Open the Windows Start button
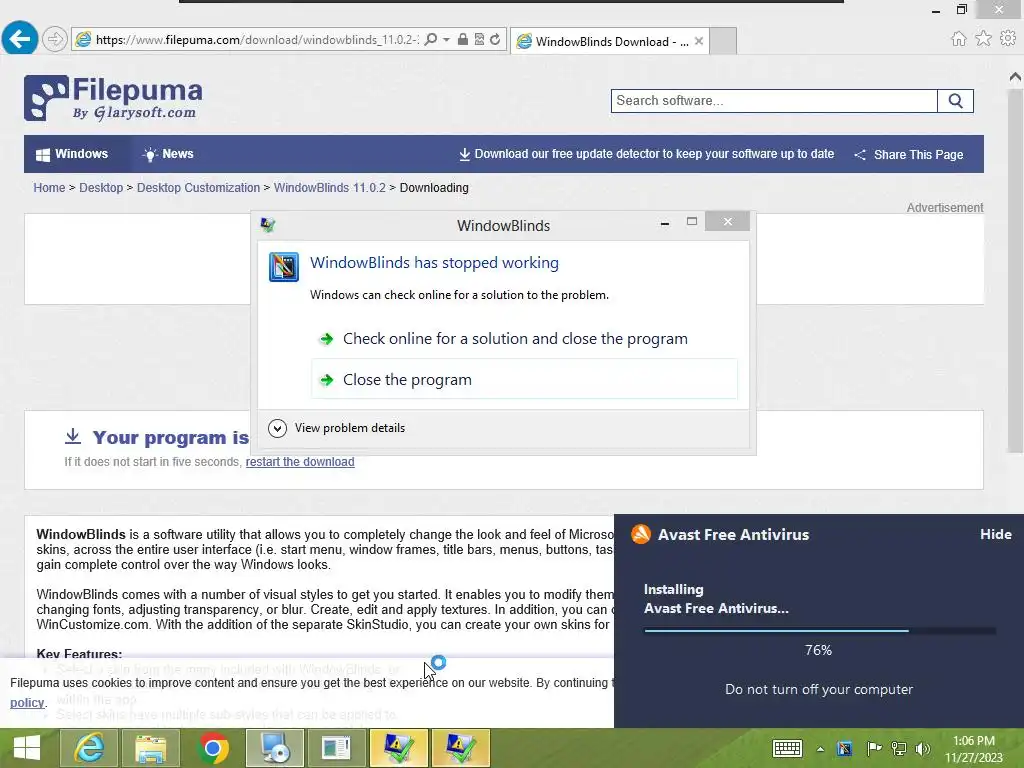The height and width of the screenshot is (768, 1024). tap(27, 748)
